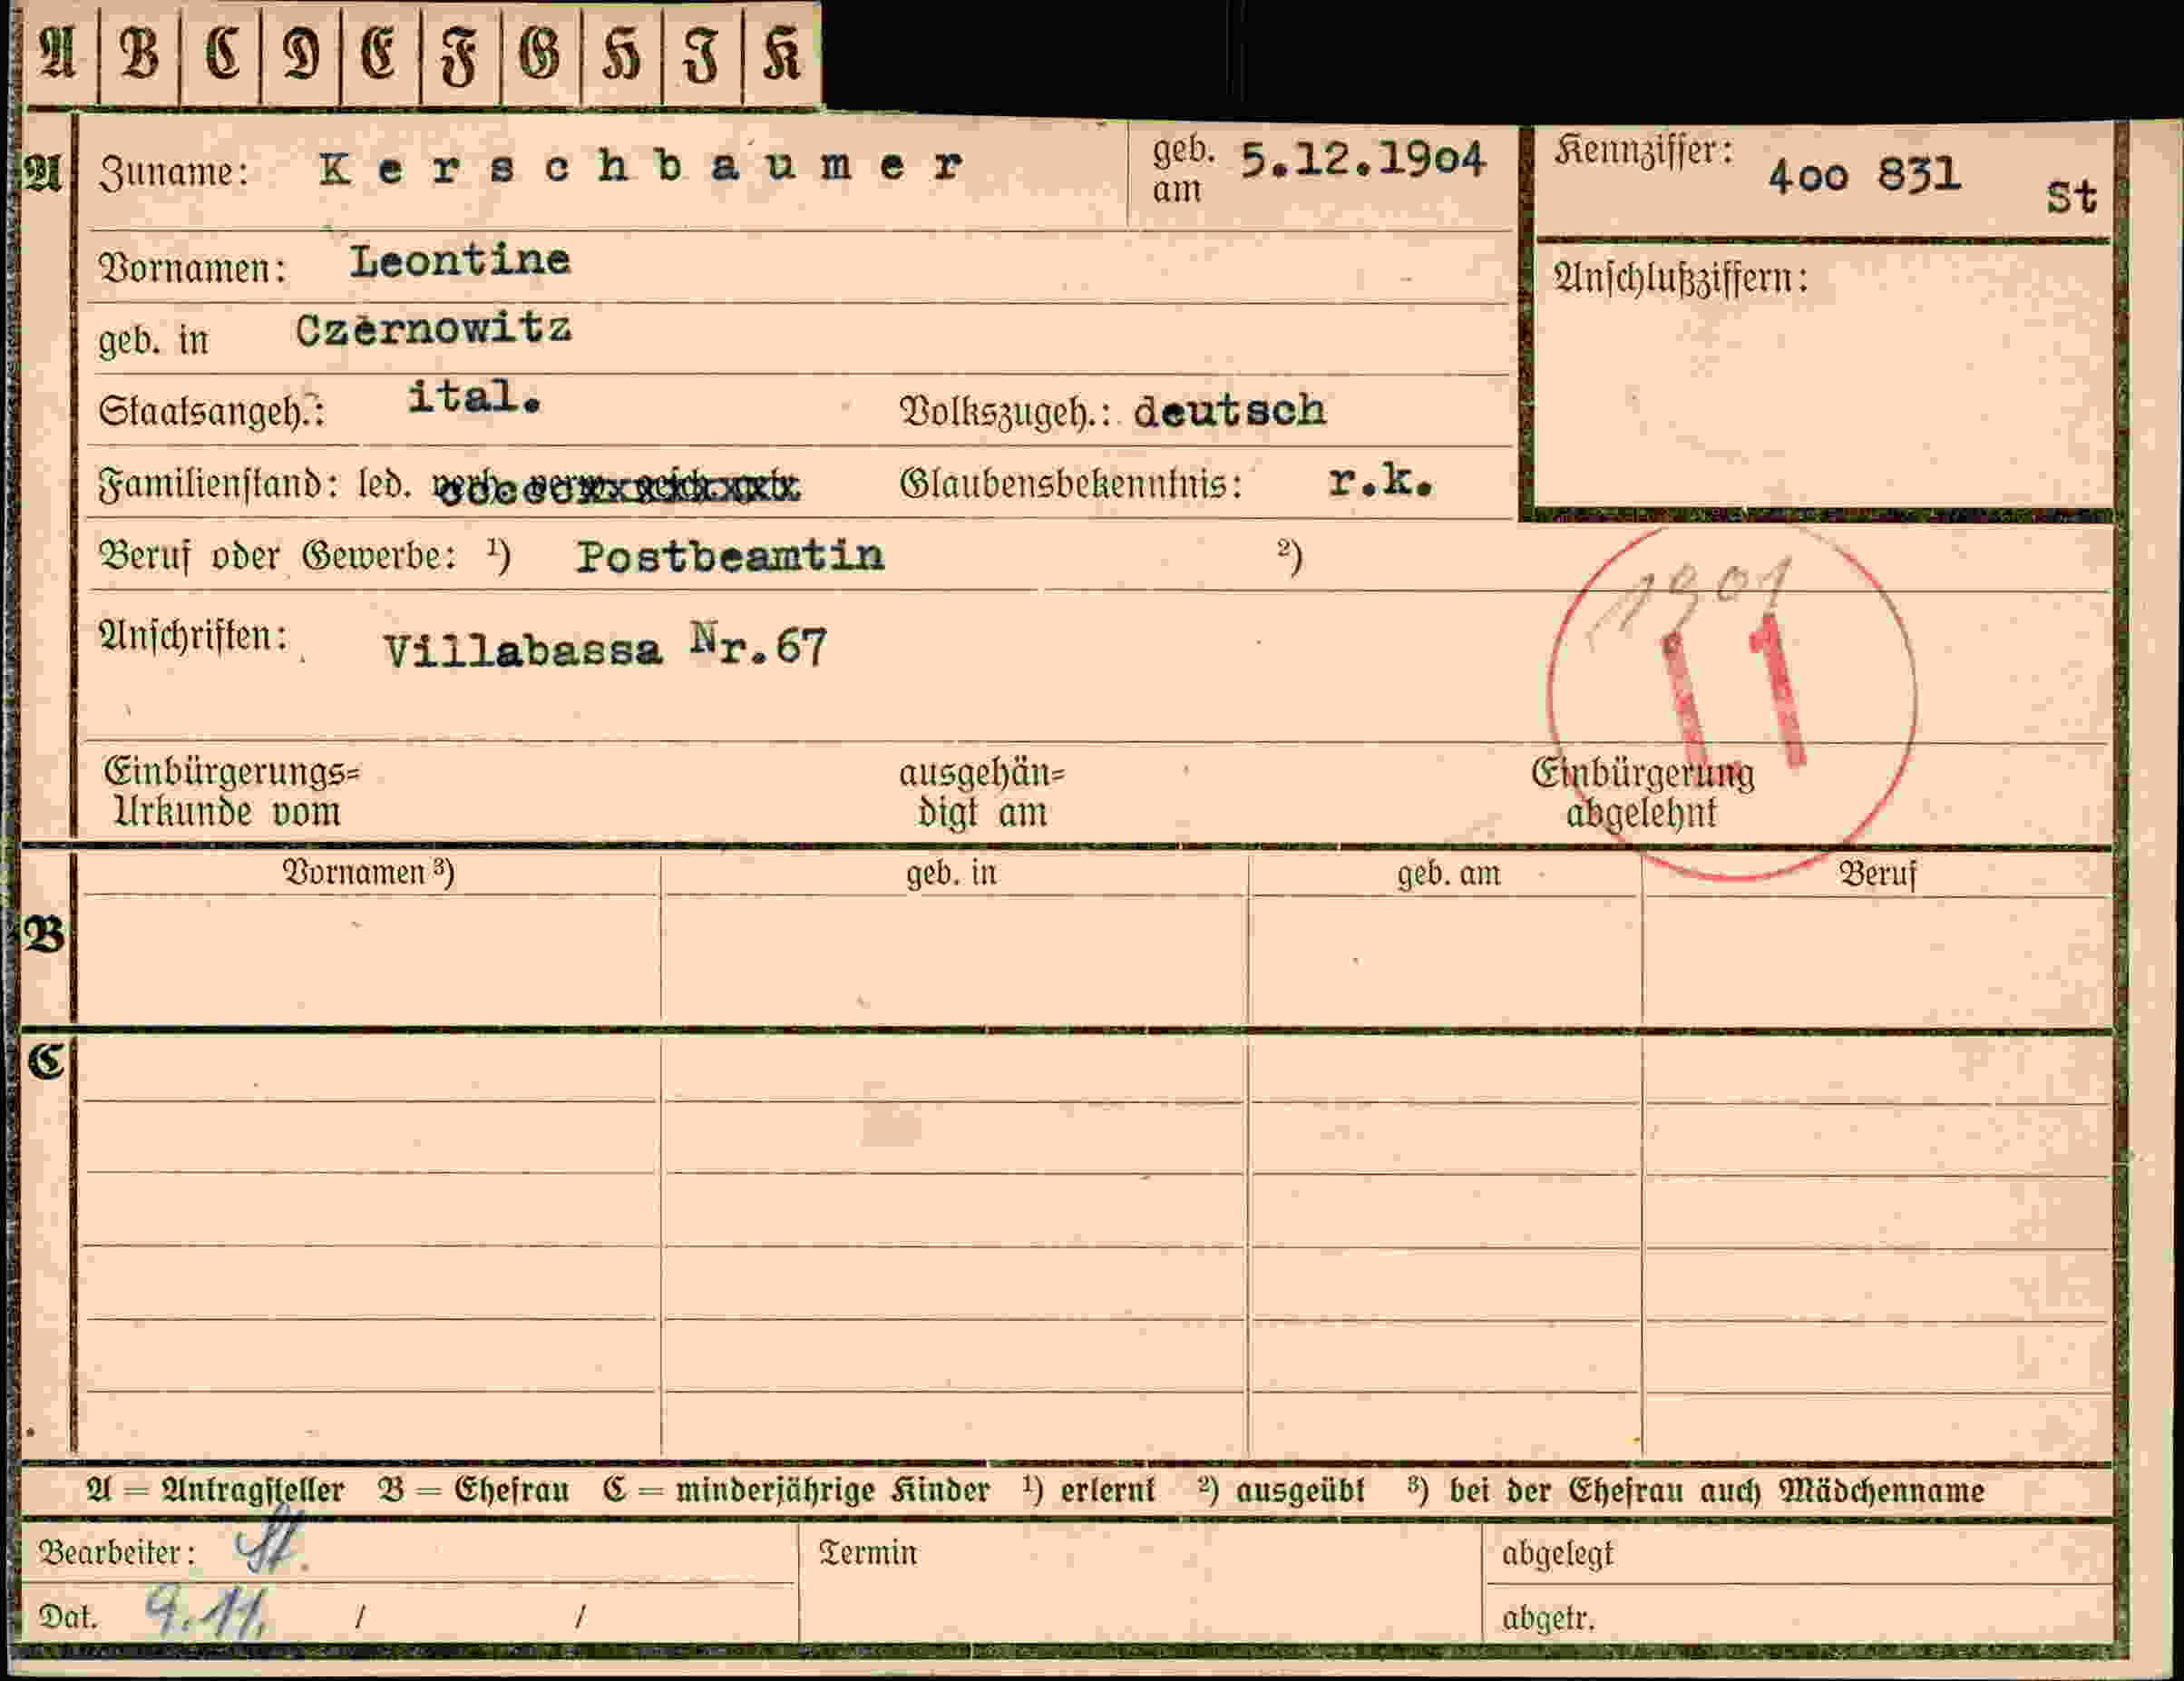The image size is (2184, 1681).
Task: Click the '1) erlernt' footnote
Action: click(1088, 1491)
